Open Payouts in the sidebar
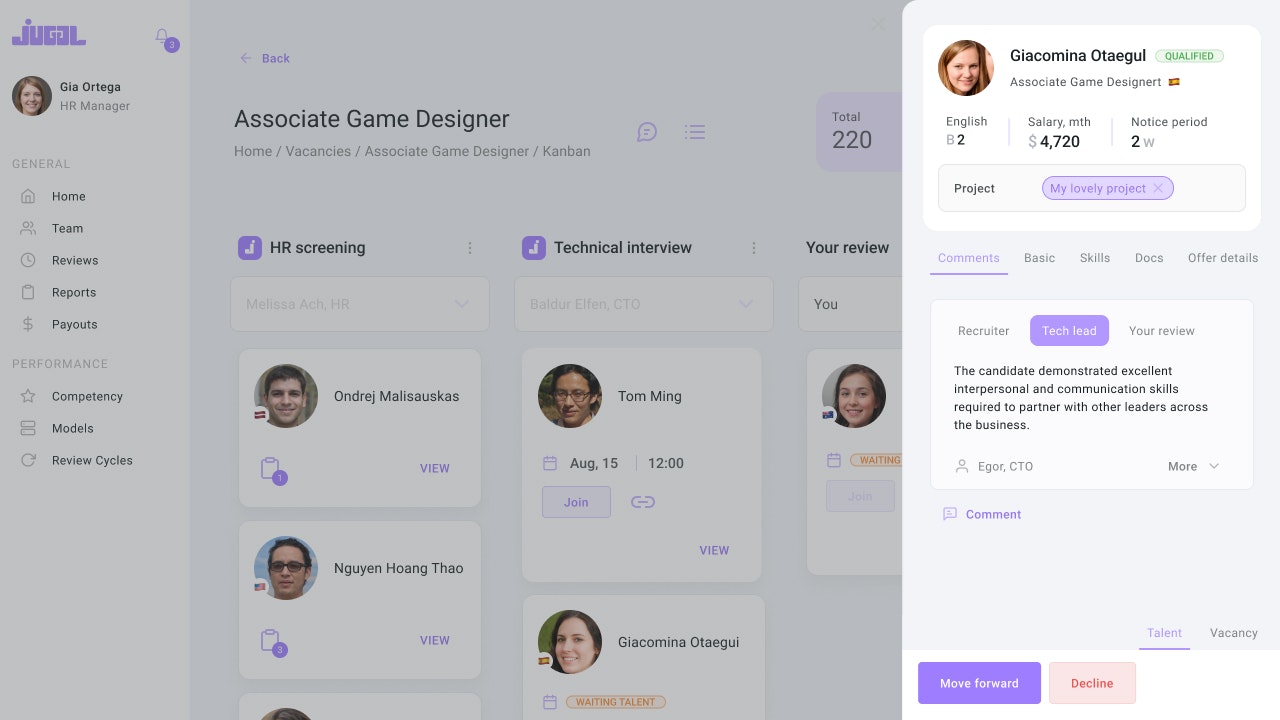Screen dimensions: 1280x720 74,324
